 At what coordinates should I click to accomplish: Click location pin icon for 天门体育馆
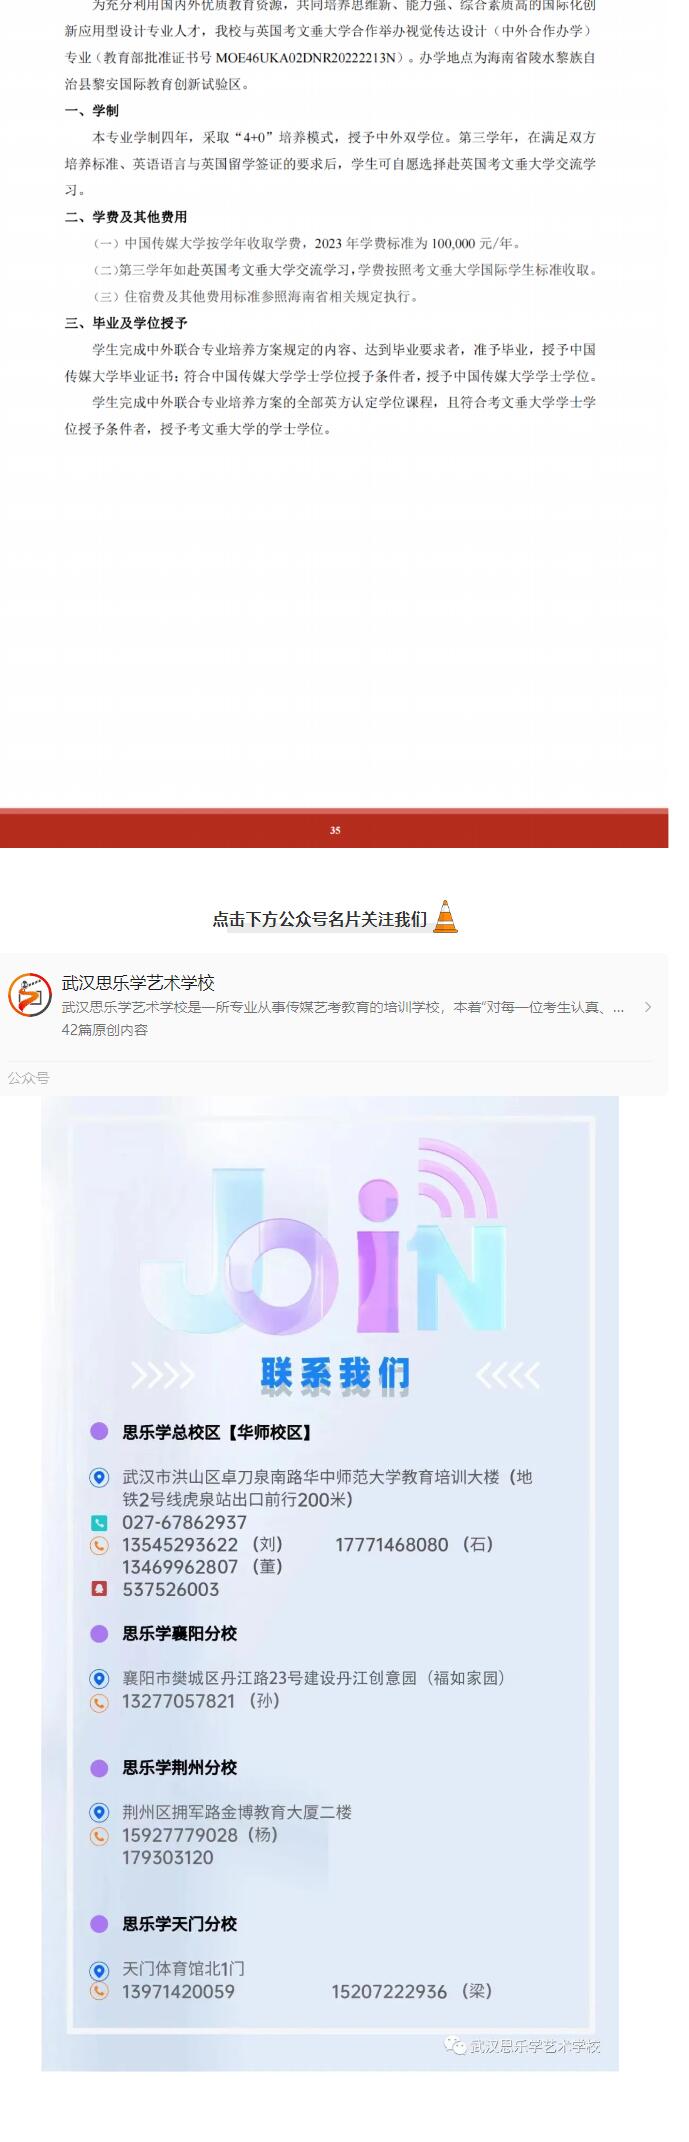click(99, 1970)
